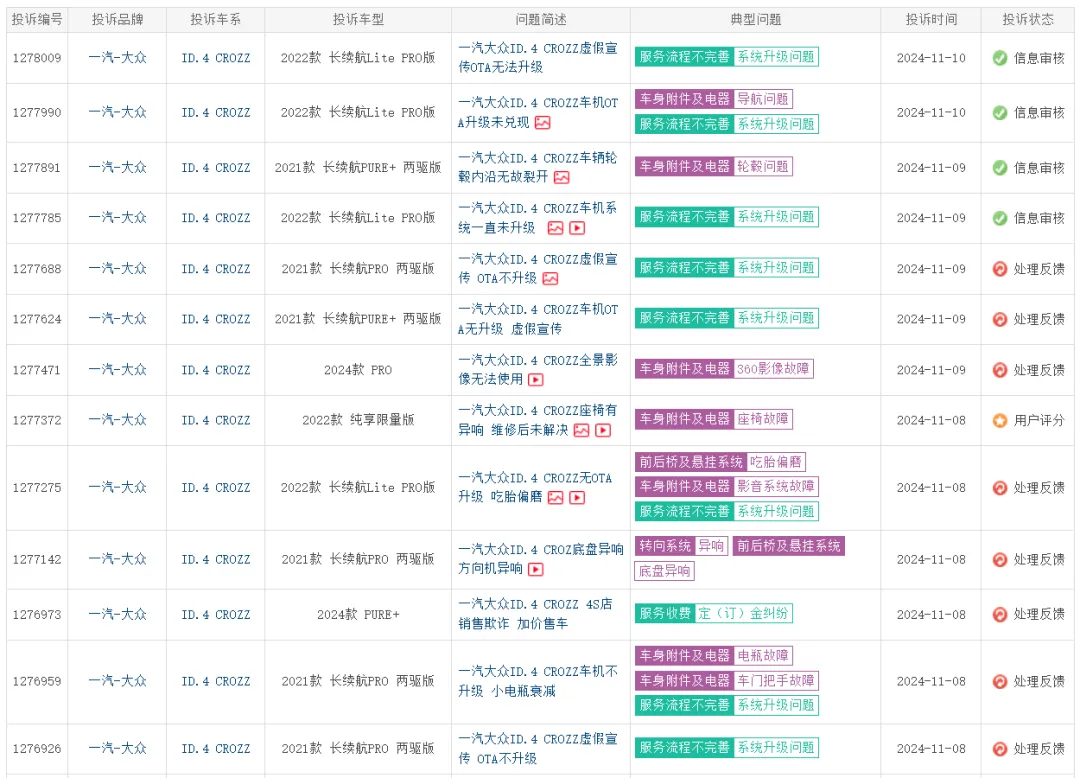Image resolution: width=1080 pixels, height=778 pixels.
Task: Open image attachment icon for complaint 1277990
Action: tap(543, 123)
